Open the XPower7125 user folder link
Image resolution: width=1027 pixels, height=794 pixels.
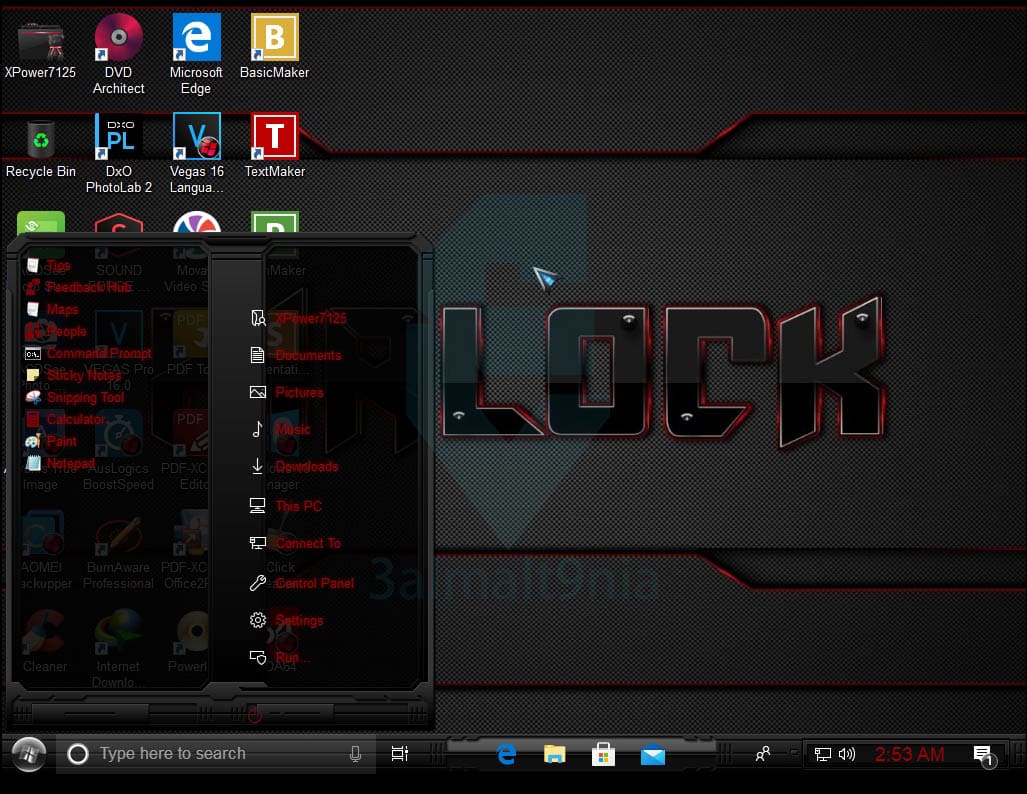coord(298,318)
